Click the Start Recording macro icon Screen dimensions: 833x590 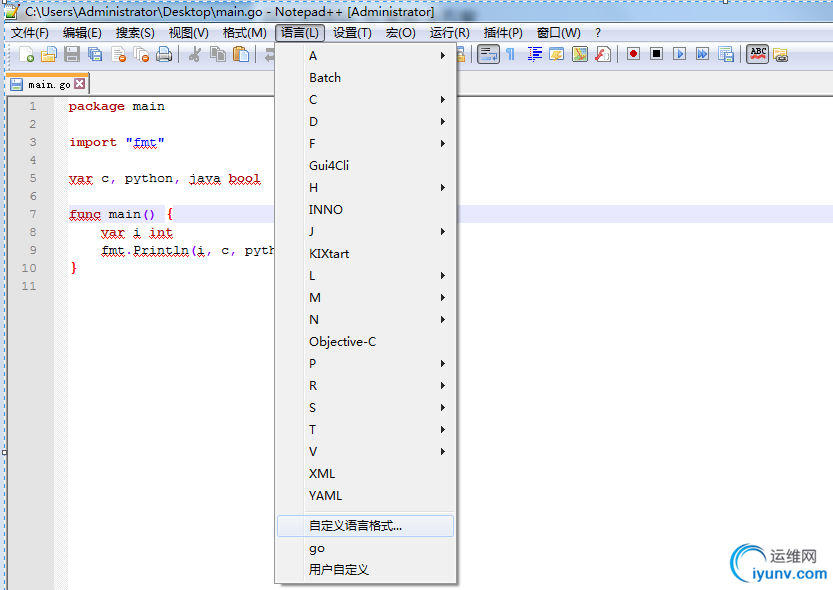(x=633, y=54)
